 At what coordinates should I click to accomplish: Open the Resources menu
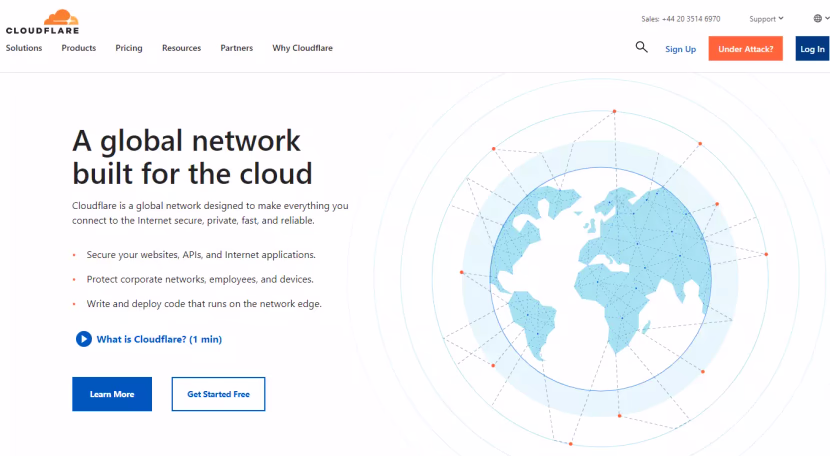pyautogui.click(x=182, y=48)
